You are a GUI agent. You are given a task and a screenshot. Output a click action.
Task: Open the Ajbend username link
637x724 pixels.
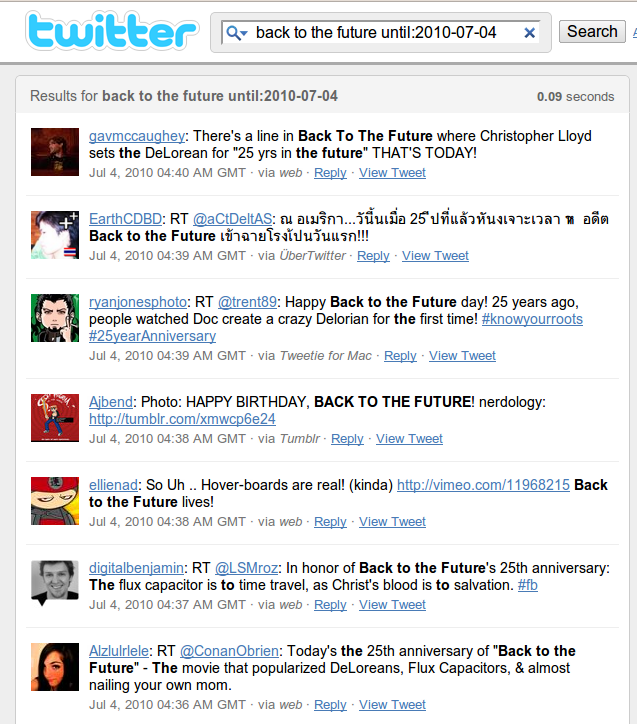point(111,402)
